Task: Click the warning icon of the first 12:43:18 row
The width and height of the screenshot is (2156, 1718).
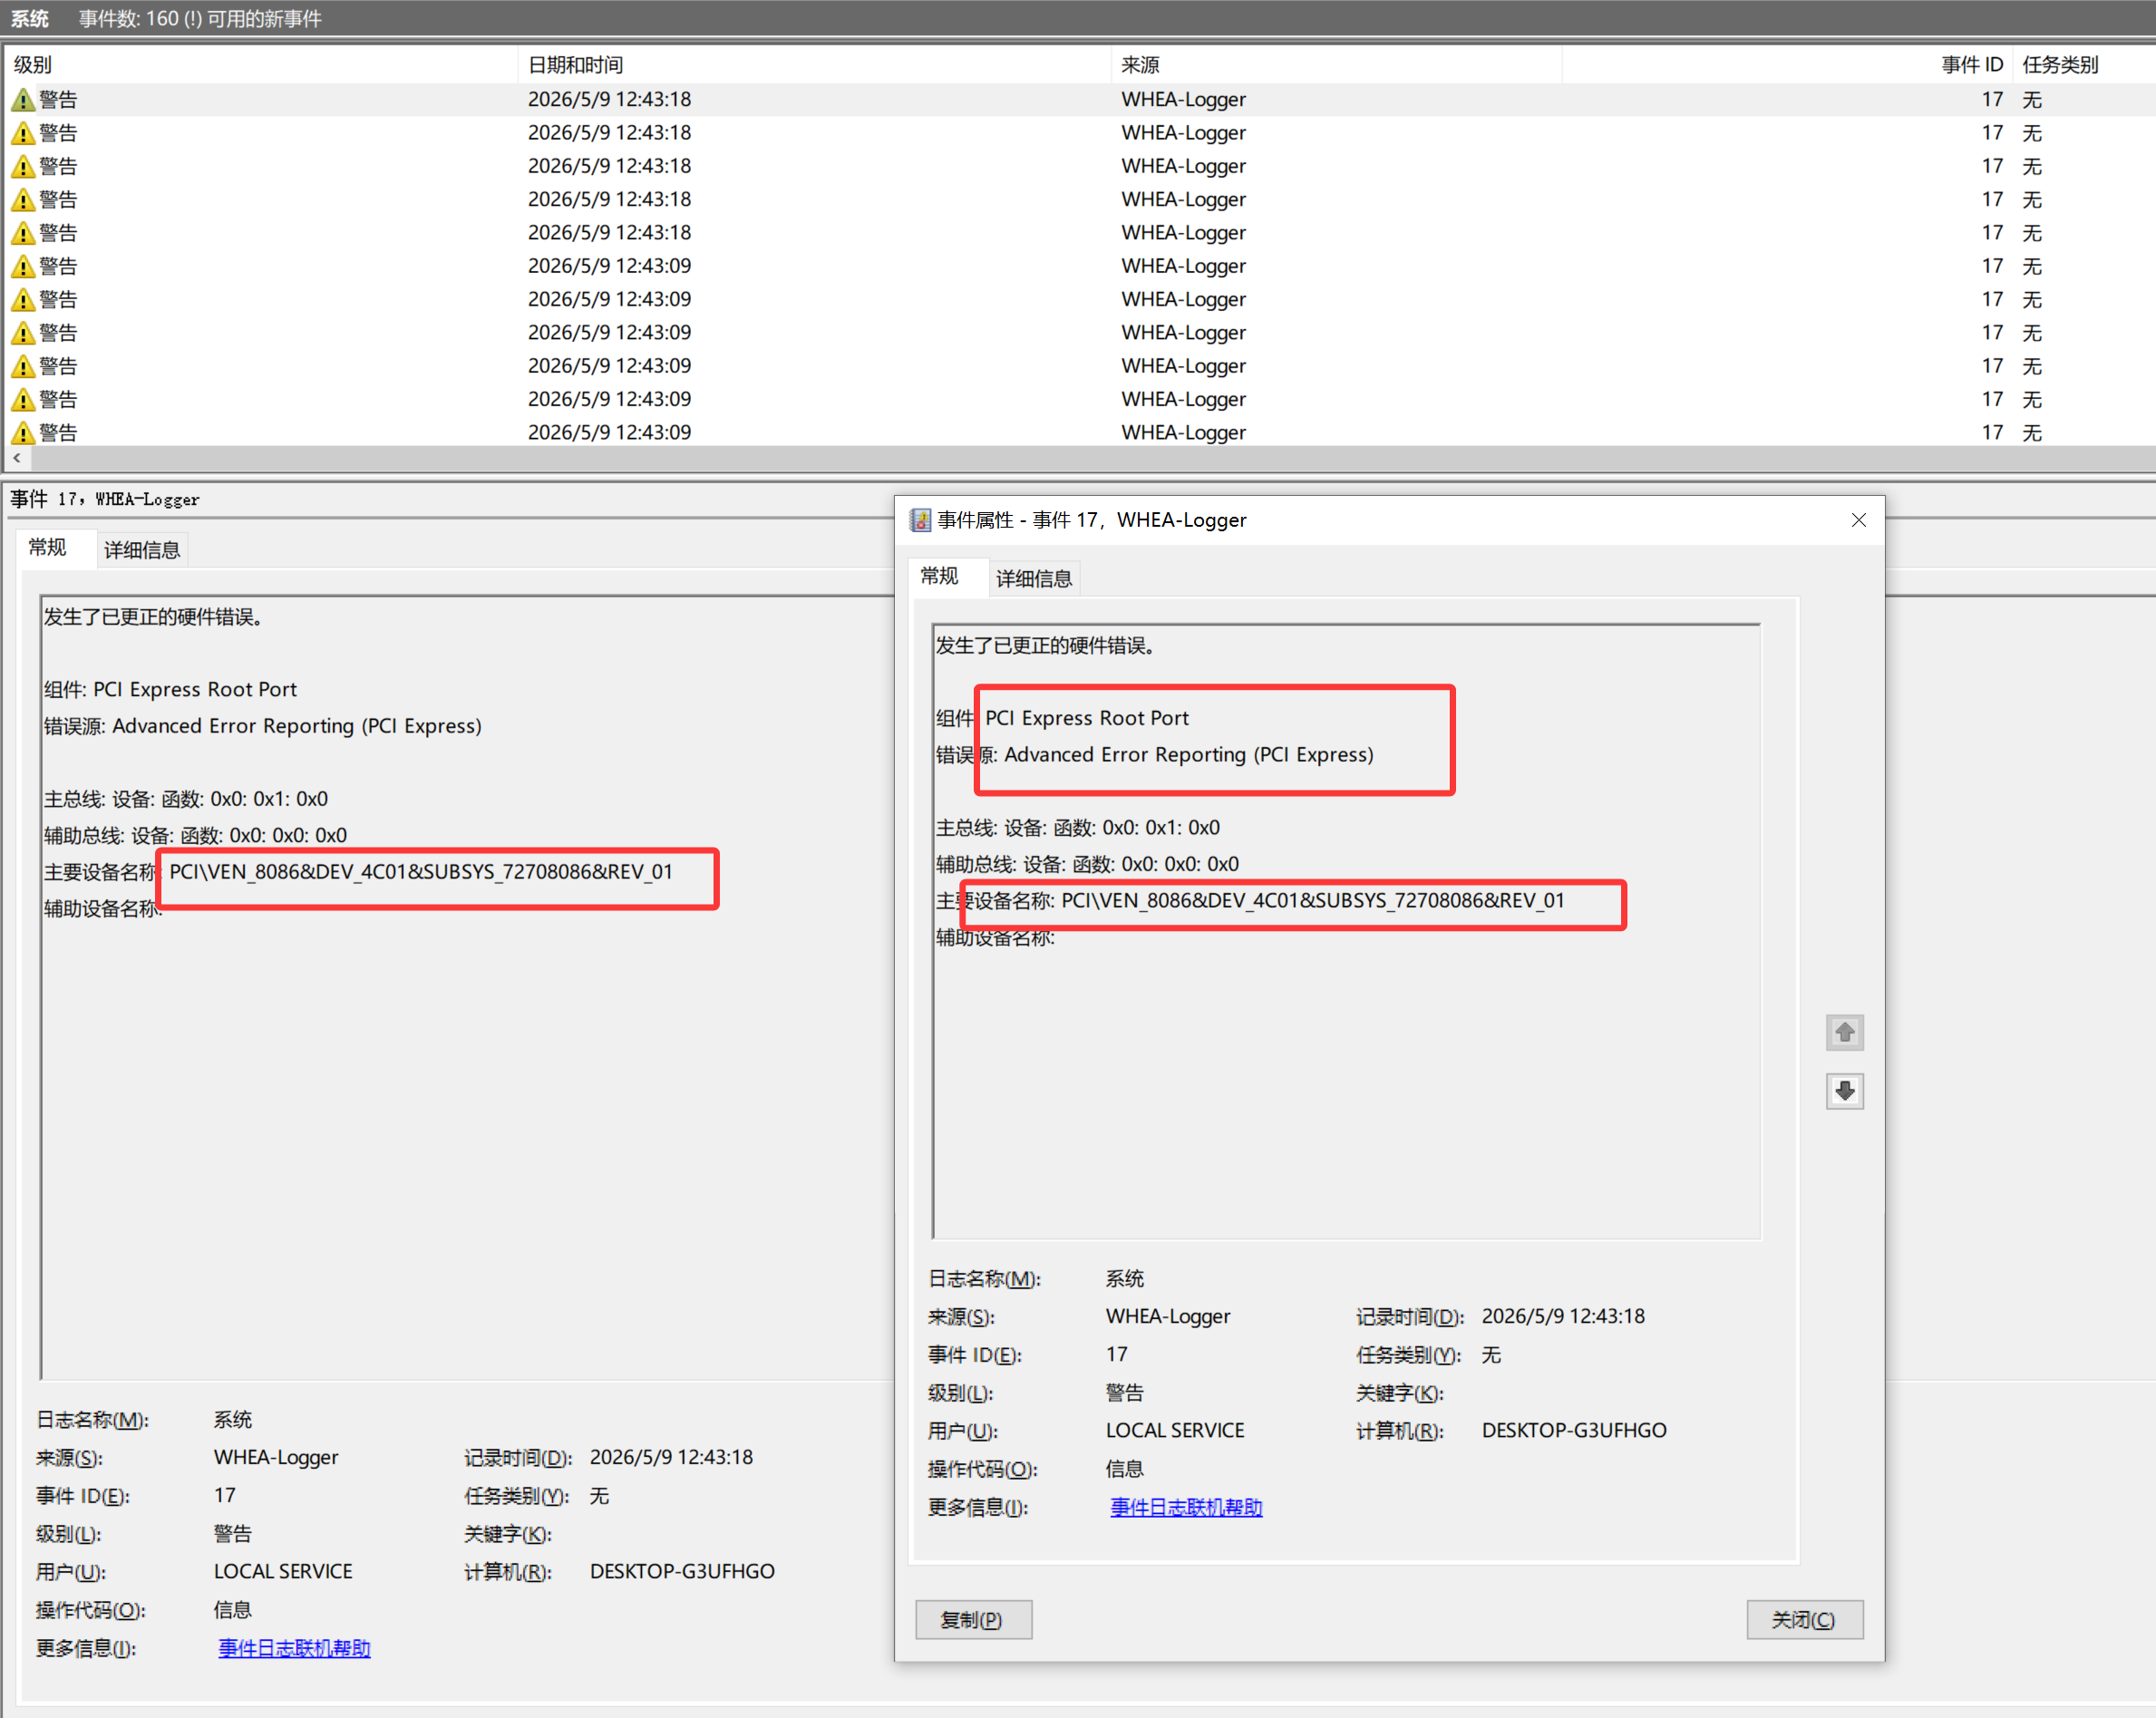Action: (x=23, y=99)
